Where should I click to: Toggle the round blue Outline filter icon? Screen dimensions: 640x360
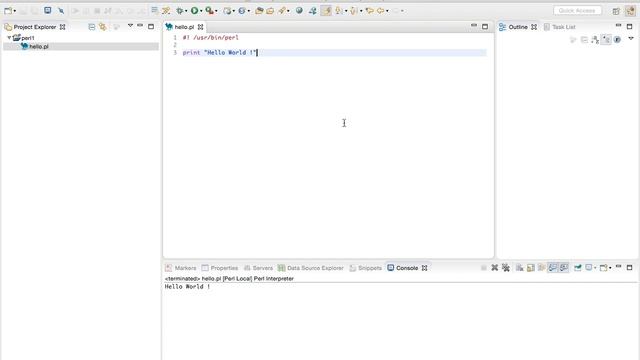(617, 40)
